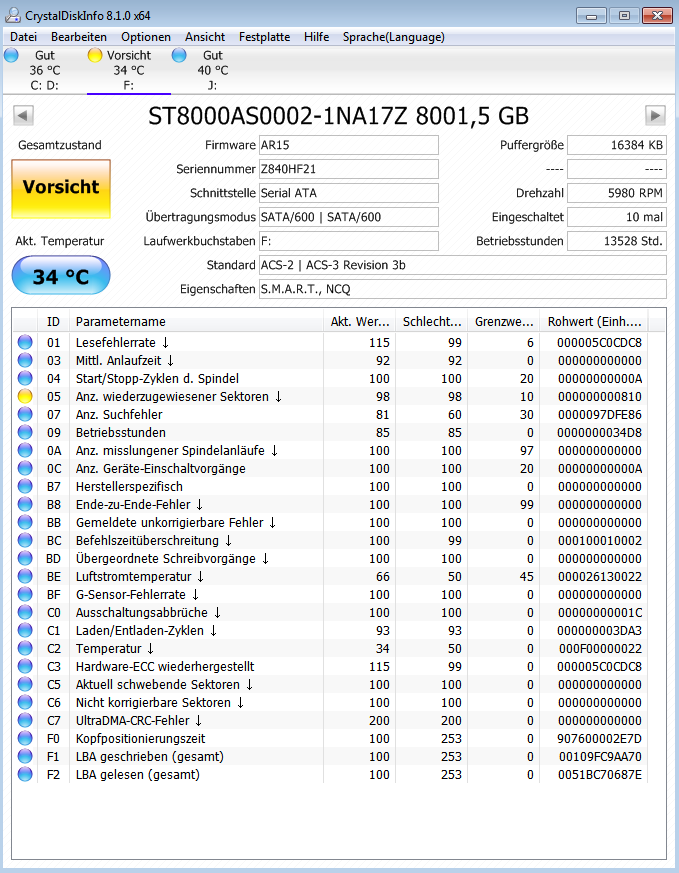Screen dimensions: 679x873
Task: Select the Hardware-ECC wiederhergestellt row text
Action: [x=165, y=666]
